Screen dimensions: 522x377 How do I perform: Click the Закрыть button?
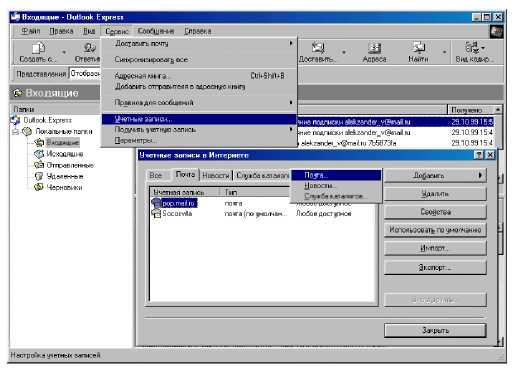[435, 330]
